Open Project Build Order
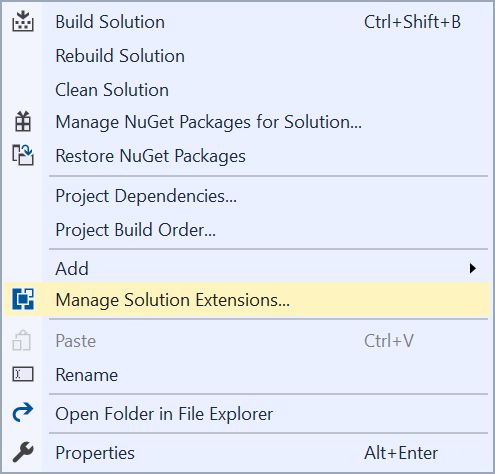Image resolution: width=495 pixels, height=474 pixels. click(x=247, y=230)
